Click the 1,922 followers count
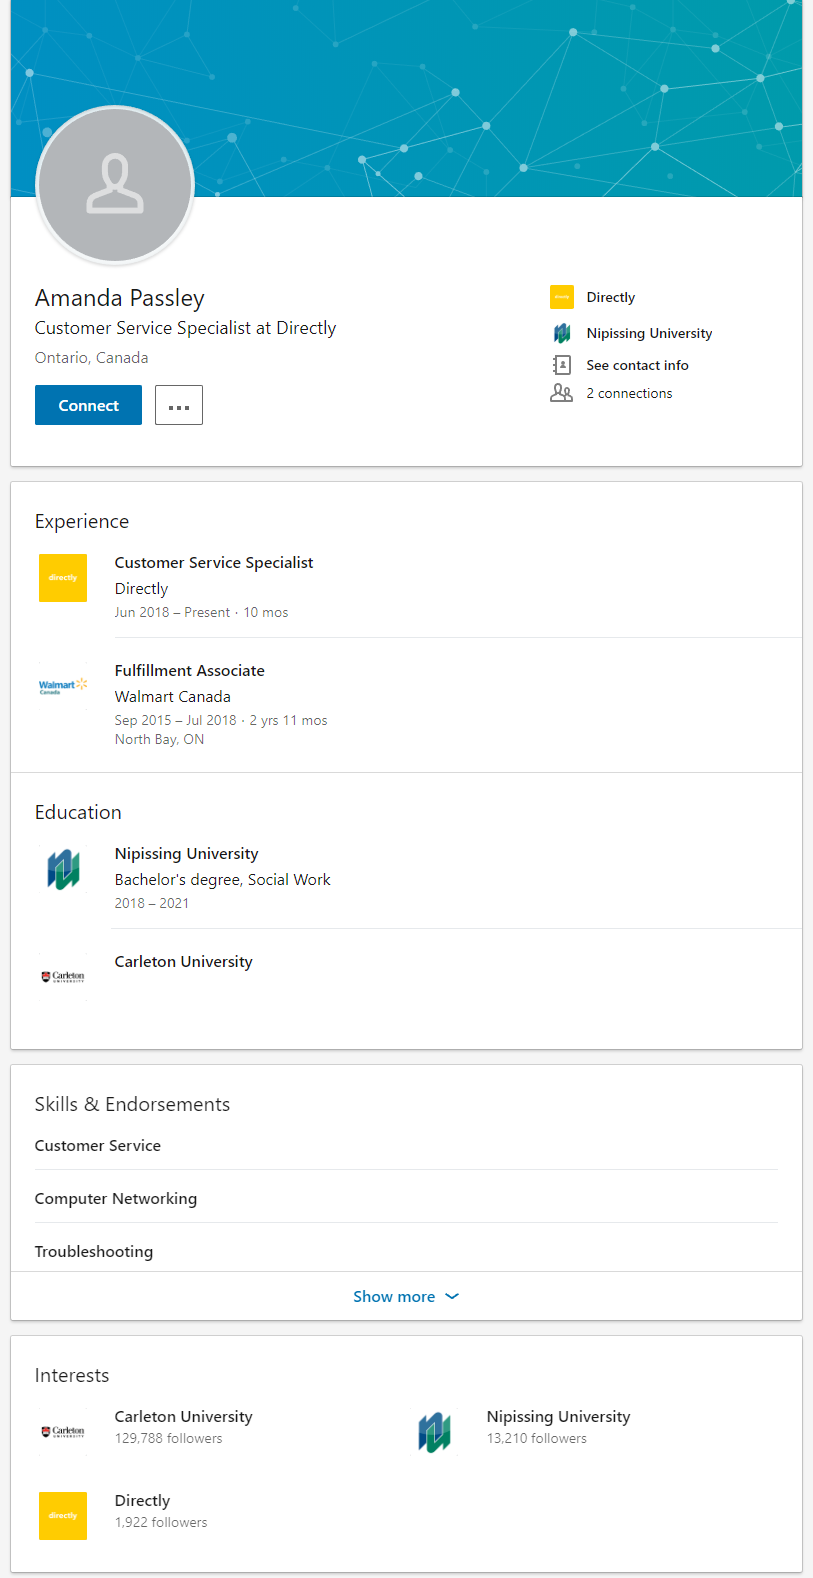 [161, 1522]
